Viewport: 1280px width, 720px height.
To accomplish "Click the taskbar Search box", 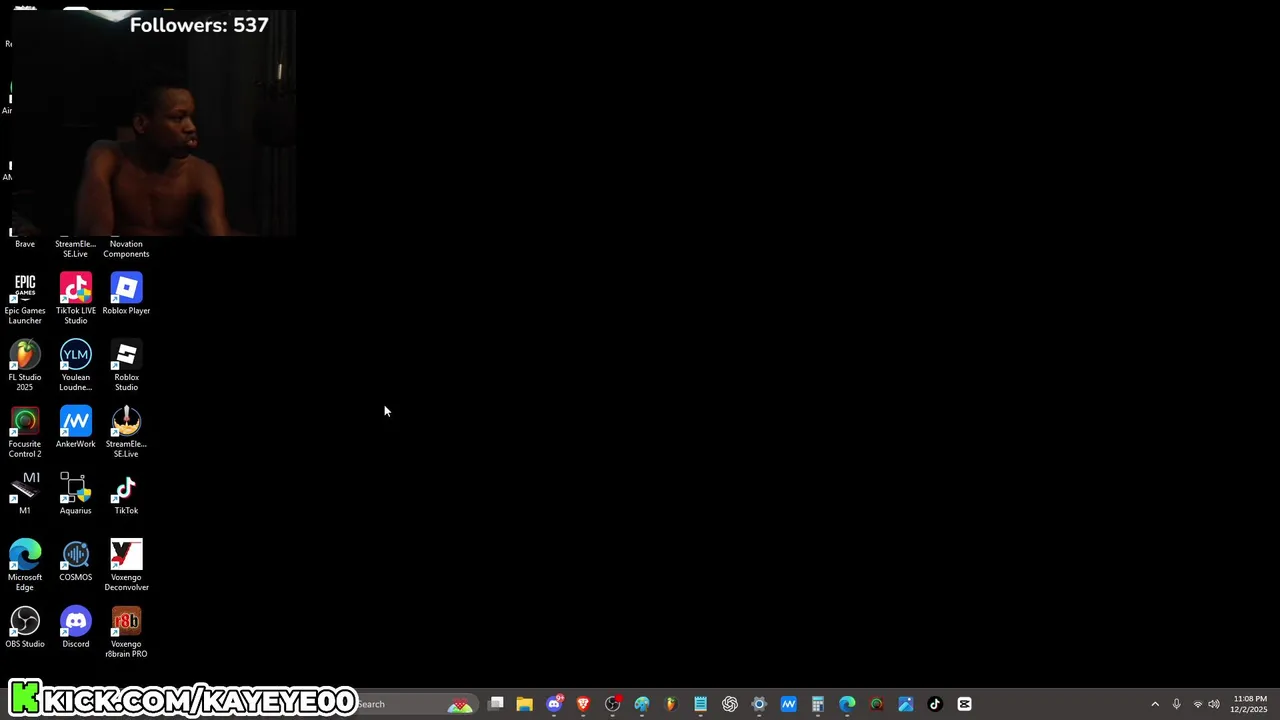I will pos(415,704).
